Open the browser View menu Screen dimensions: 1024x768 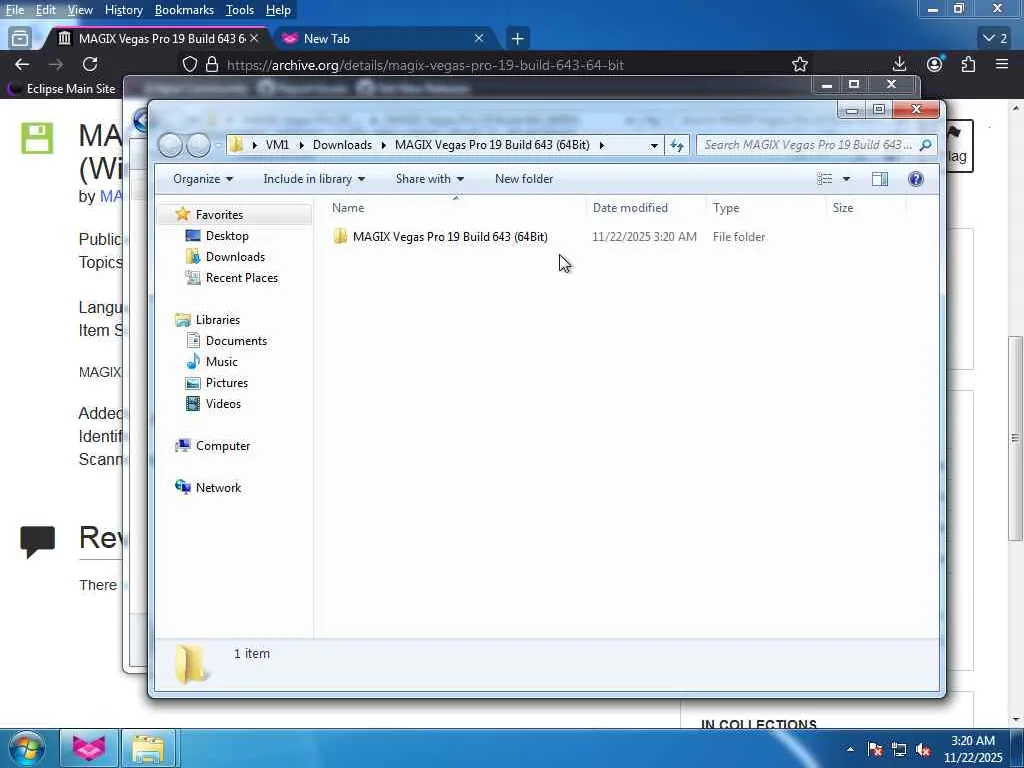click(80, 10)
